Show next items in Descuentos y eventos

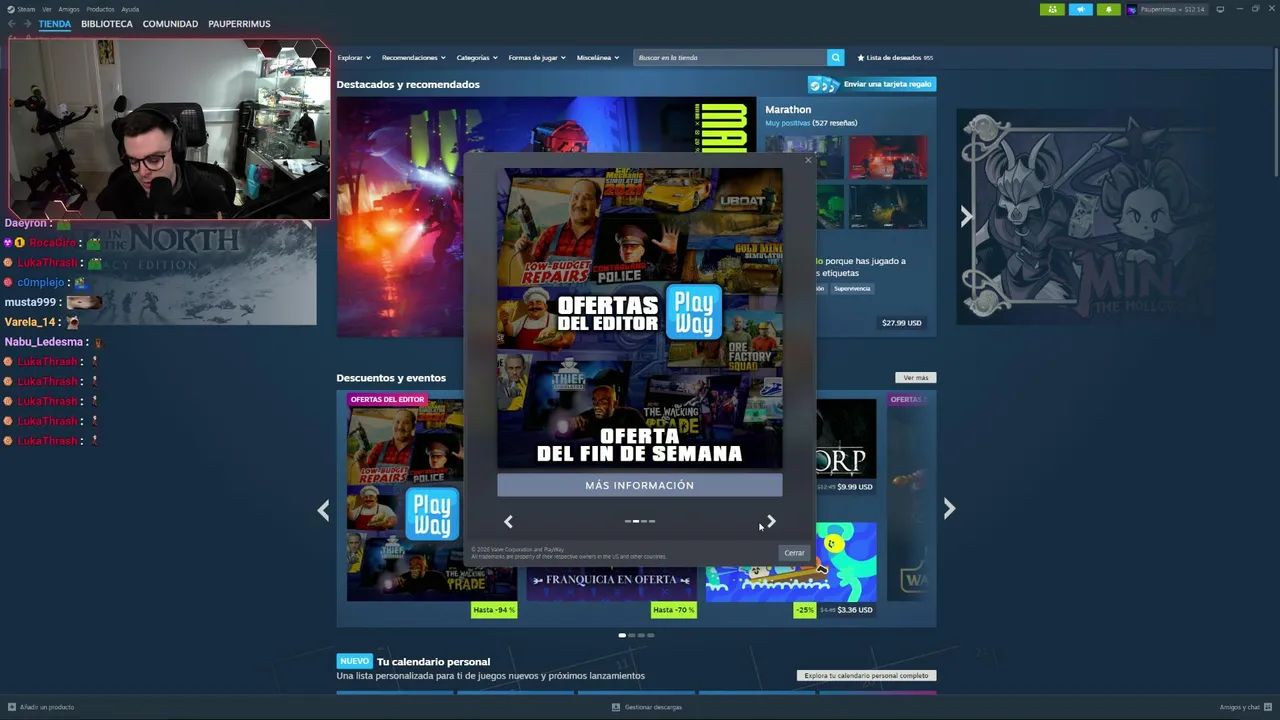[x=949, y=509]
